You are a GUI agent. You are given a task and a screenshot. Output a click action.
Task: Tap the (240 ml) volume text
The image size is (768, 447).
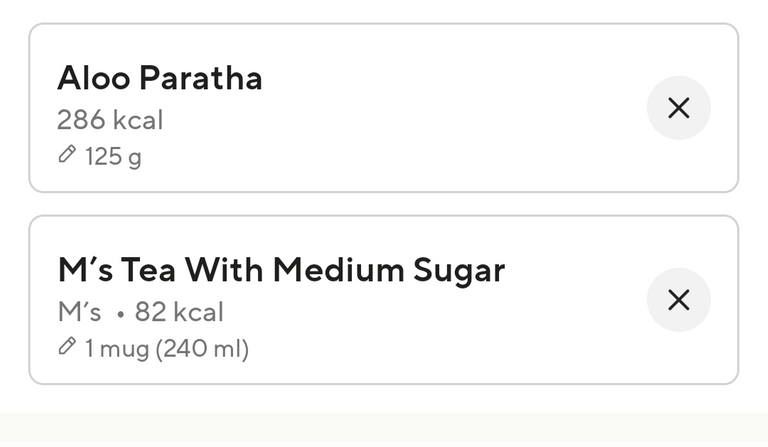point(202,349)
